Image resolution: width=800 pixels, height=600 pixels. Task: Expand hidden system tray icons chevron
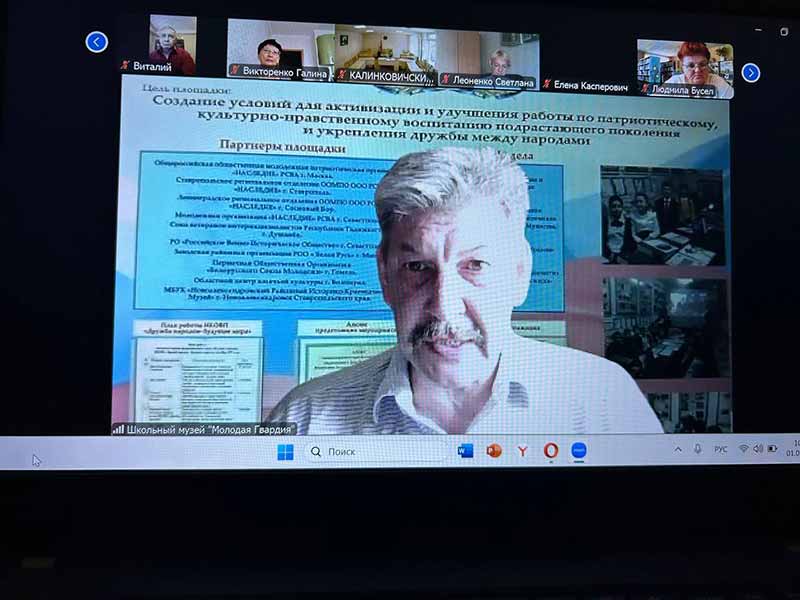pyautogui.click(x=678, y=449)
